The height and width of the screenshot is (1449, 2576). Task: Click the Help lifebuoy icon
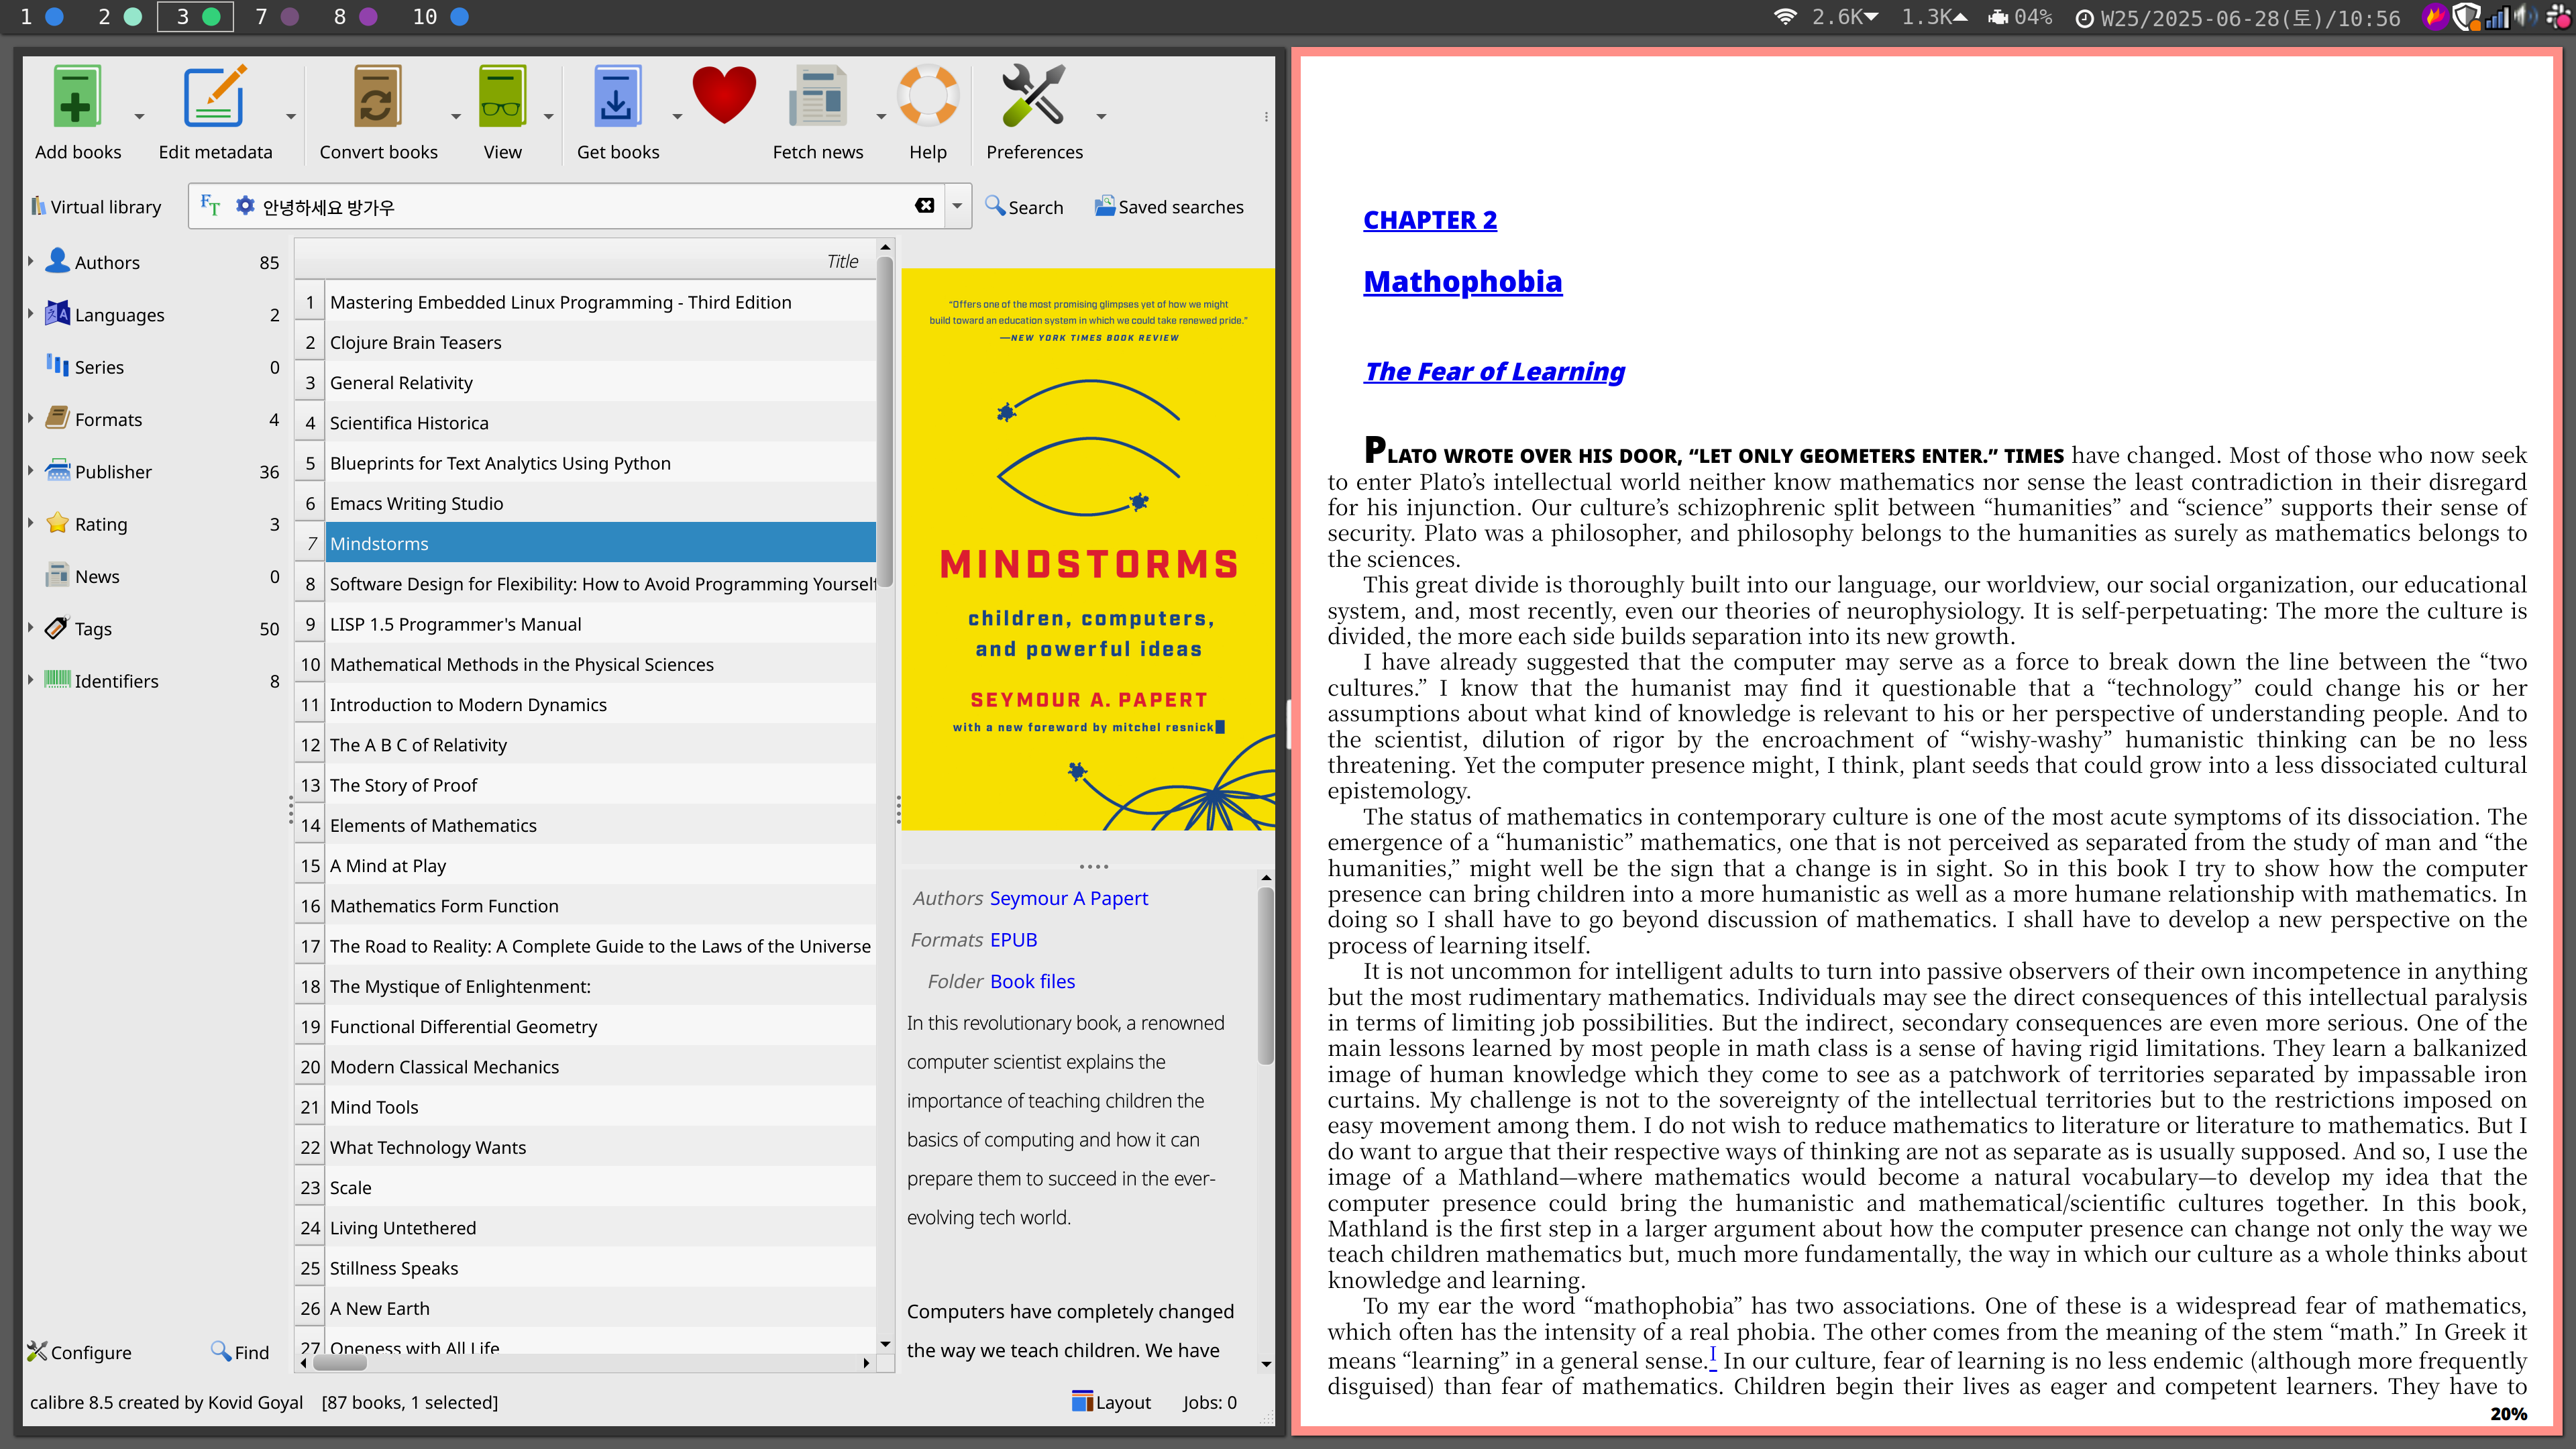tap(928, 97)
